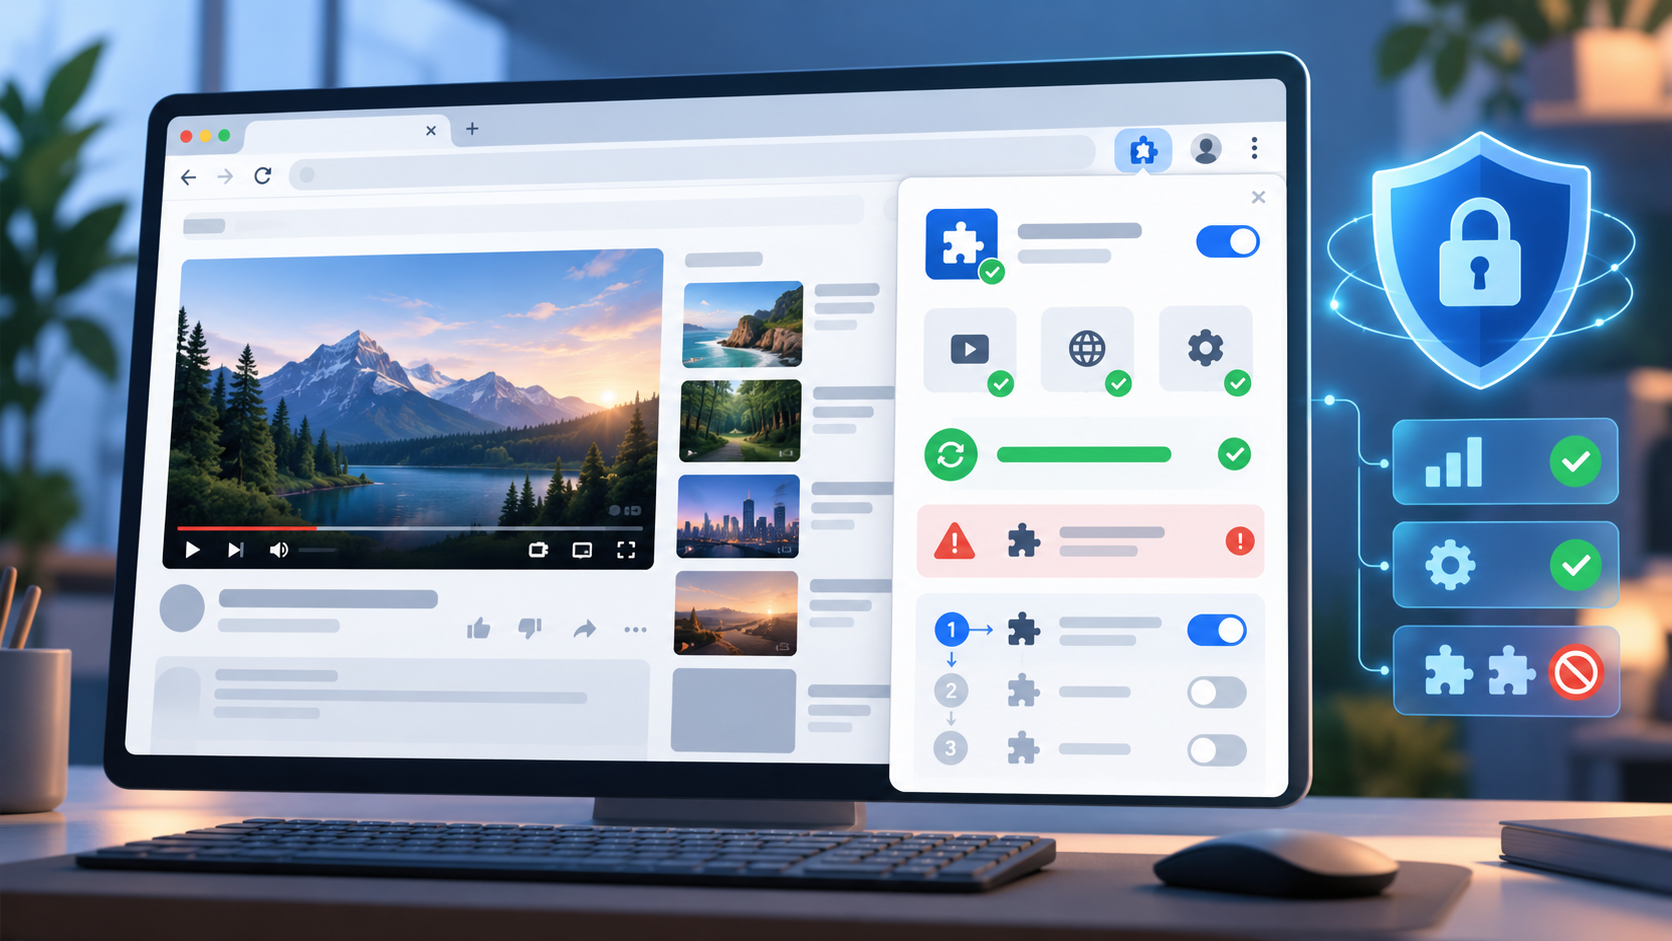
Task: Open more actions ellipsis below video
Action: [635, 629]
